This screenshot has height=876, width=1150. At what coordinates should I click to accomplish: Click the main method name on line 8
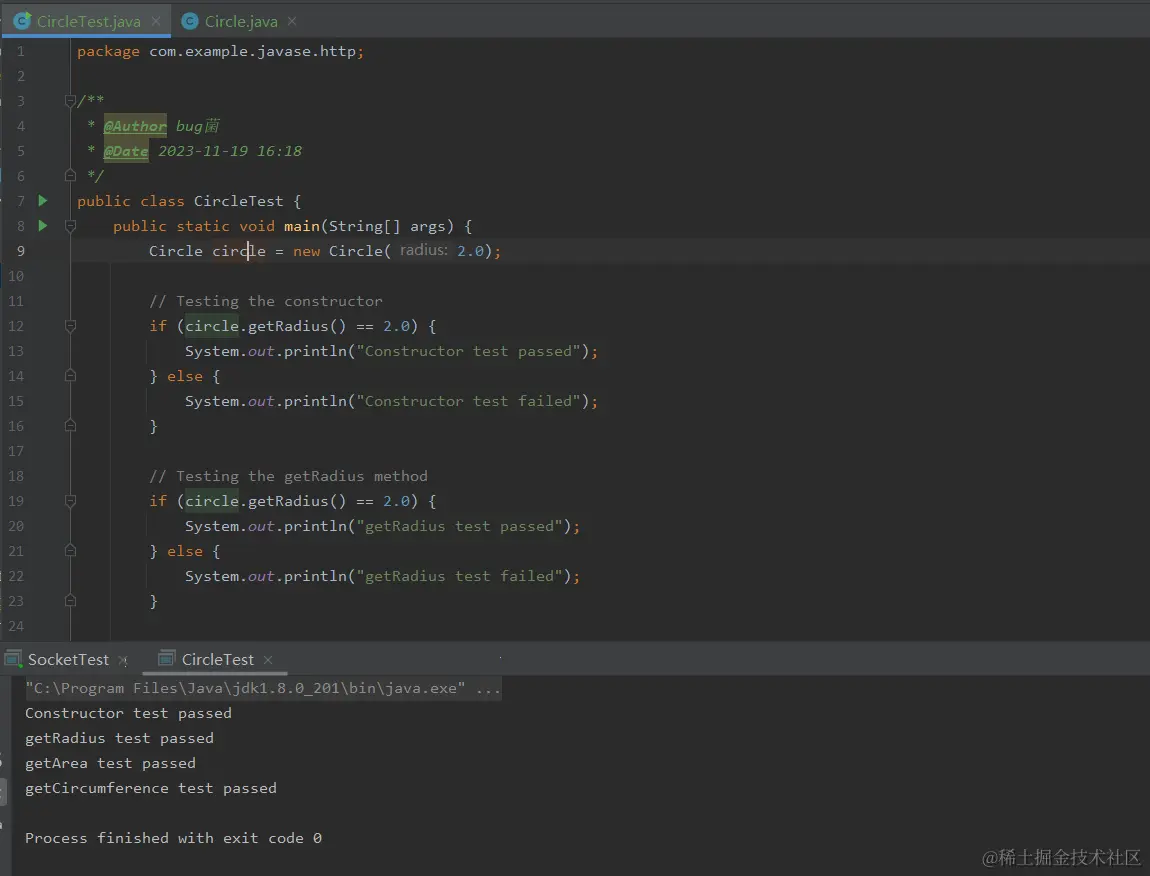(x=301, y=226)
